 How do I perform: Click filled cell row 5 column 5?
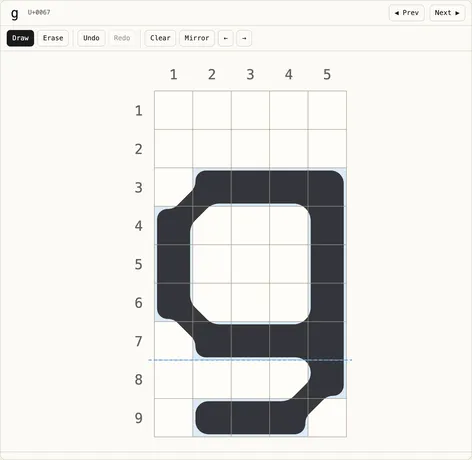point(327,264)
